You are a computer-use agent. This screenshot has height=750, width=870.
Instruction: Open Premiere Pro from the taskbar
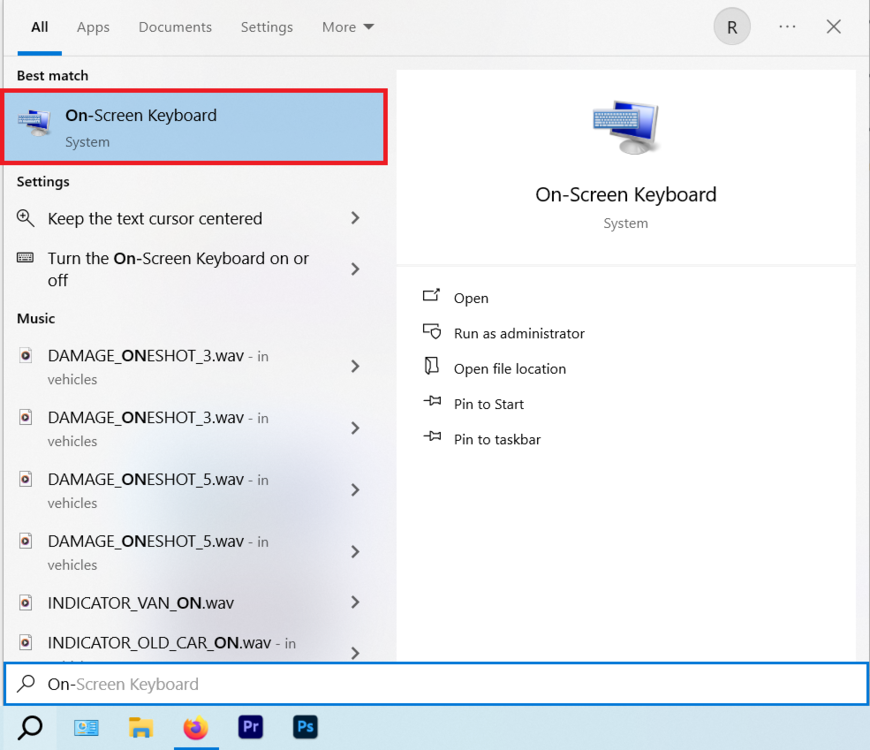click(x=250, y=728)
